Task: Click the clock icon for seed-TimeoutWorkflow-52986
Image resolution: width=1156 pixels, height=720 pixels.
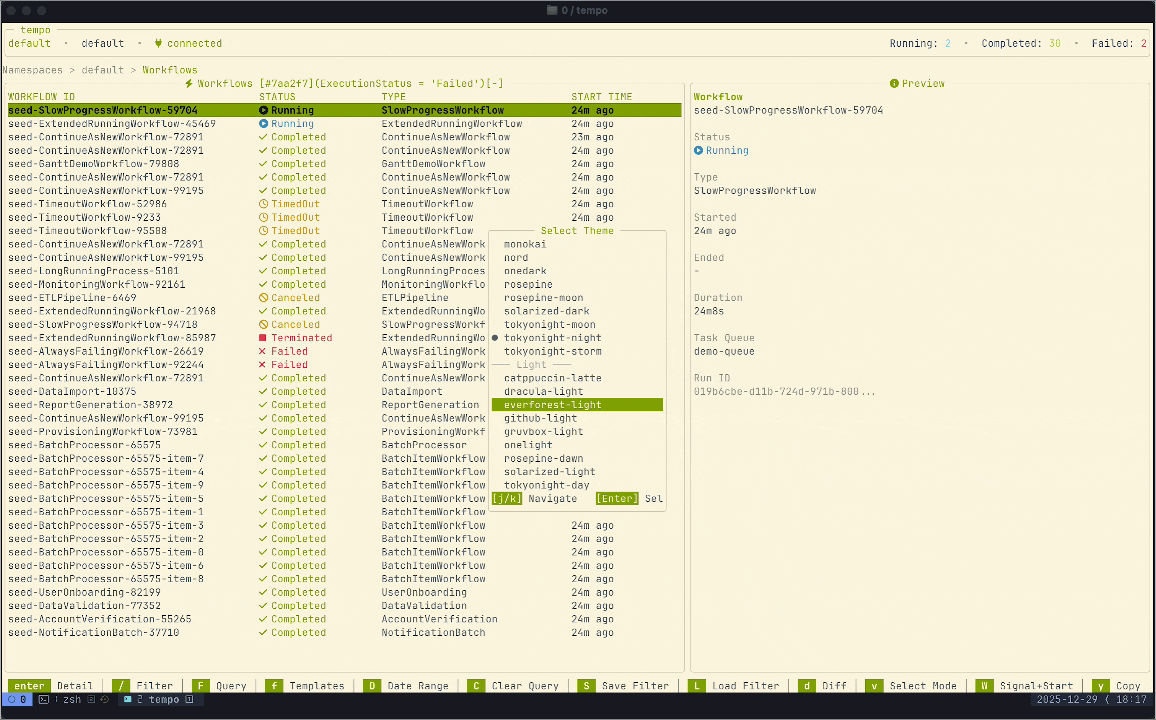Action: 263,204
